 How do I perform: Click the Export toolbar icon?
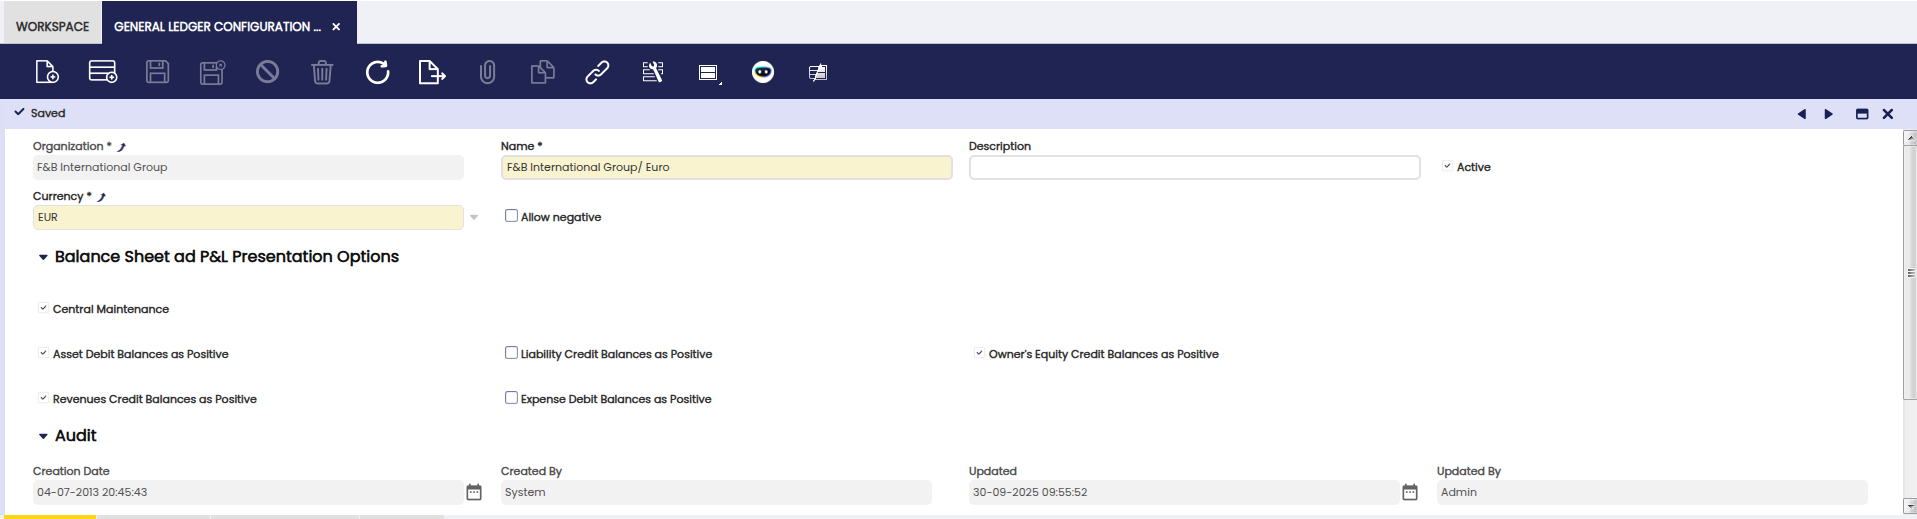coord(431,72)
